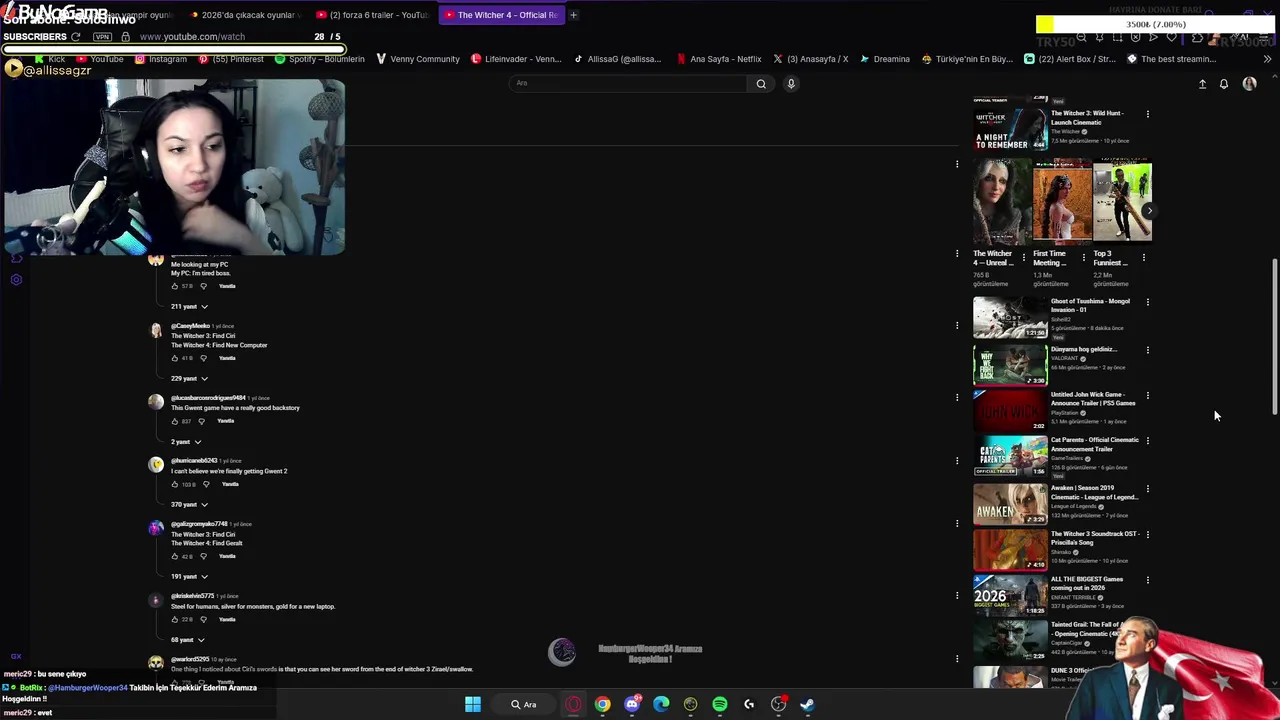
Task: Open Spotify from the taskbar
Action: click(x=720, y=704)
